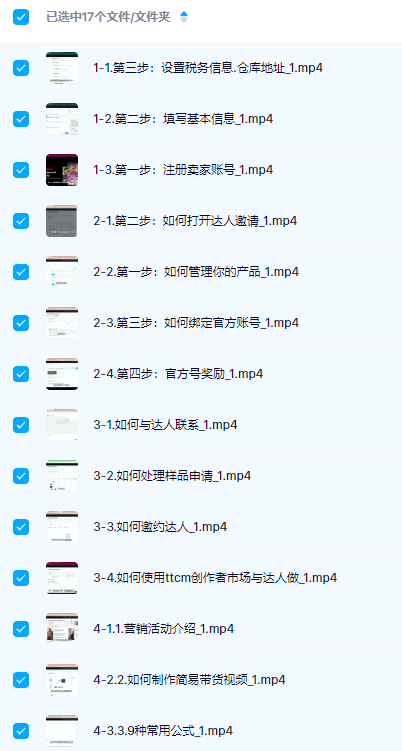The width and height of the screenshot is (402, 751).
Task: Deselect checkbox beside 3-3.如何邀约达人
Action: click(21, 527)
